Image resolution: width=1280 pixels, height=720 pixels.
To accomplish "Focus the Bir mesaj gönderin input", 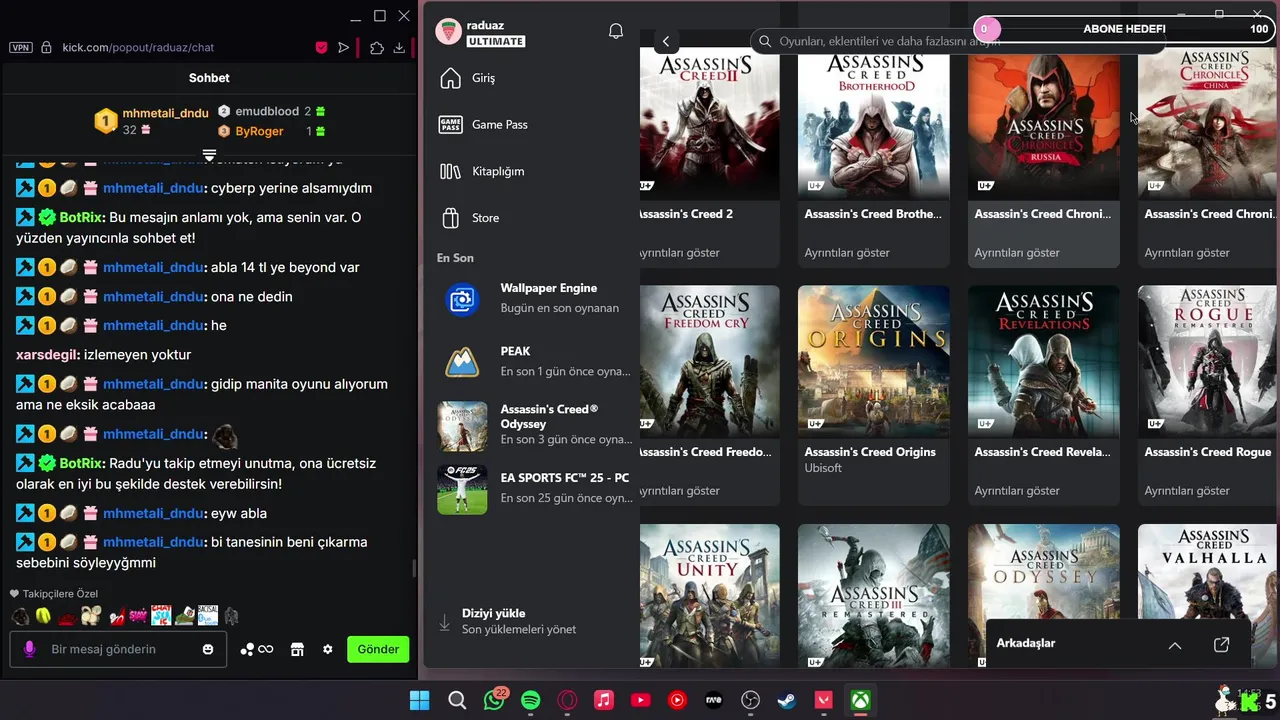I will 120,649.
